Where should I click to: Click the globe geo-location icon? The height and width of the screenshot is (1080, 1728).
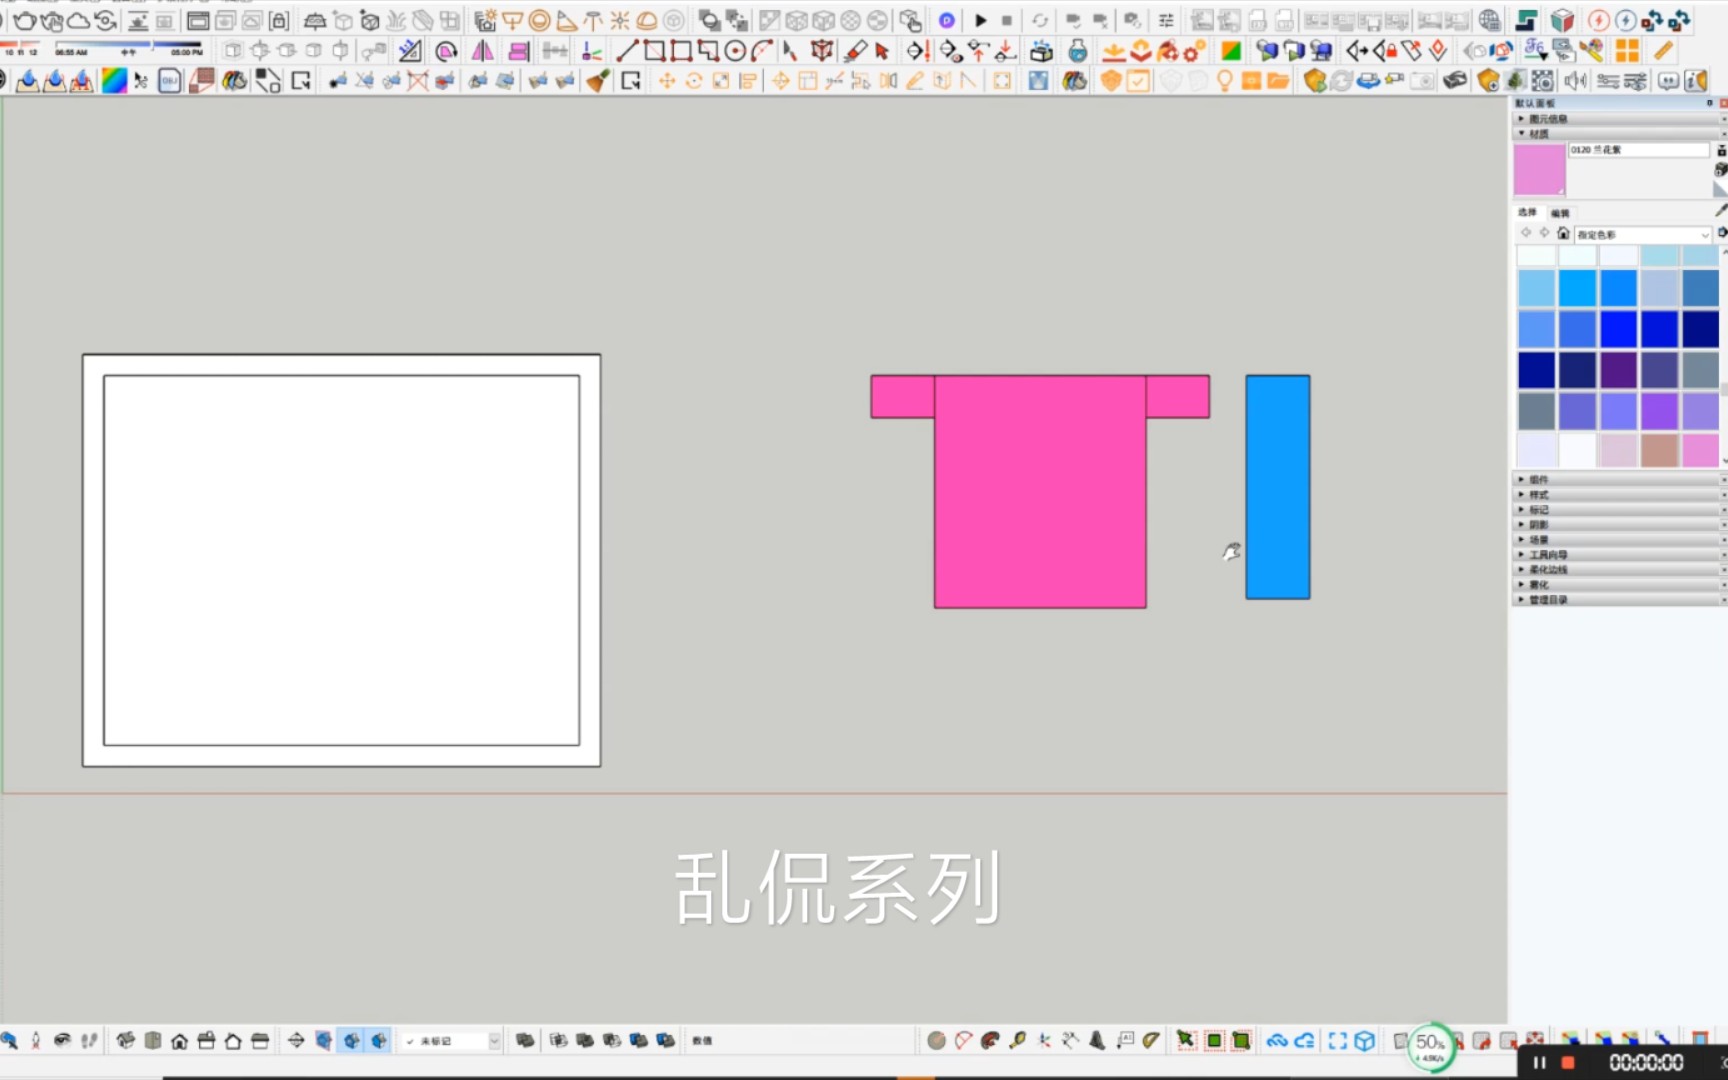pos(1490,21)
